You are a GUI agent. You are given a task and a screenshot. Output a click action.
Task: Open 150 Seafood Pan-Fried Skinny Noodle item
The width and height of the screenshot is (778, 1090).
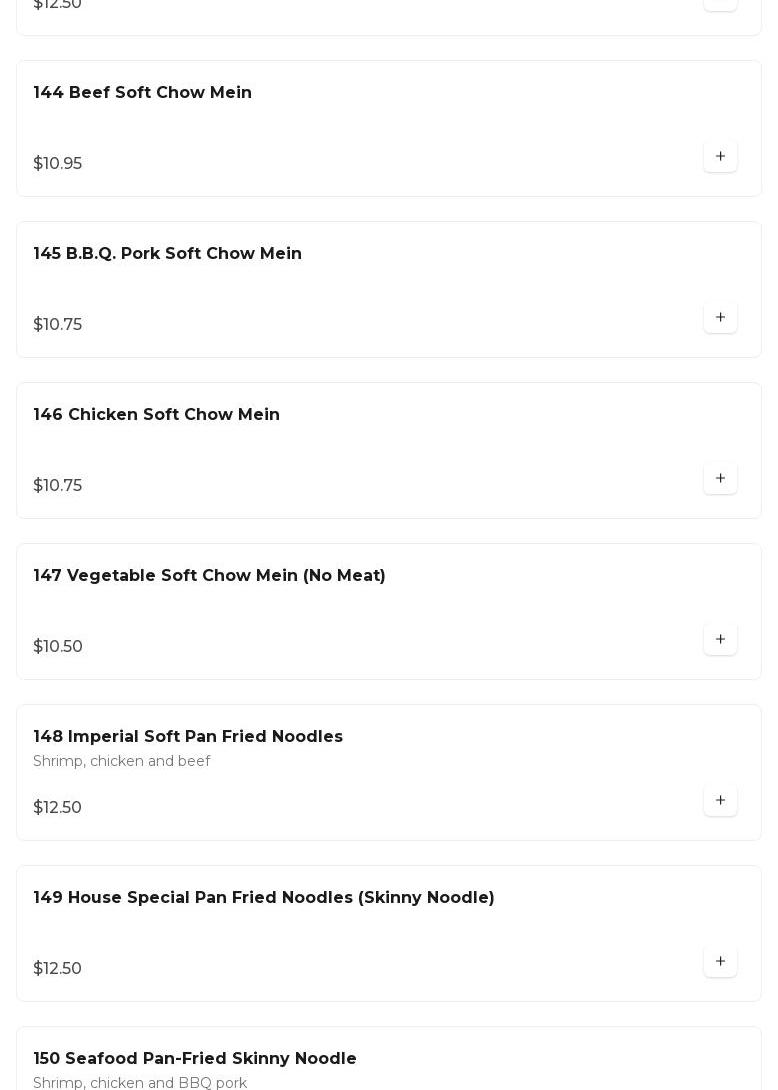click(x=195, y=1058)
